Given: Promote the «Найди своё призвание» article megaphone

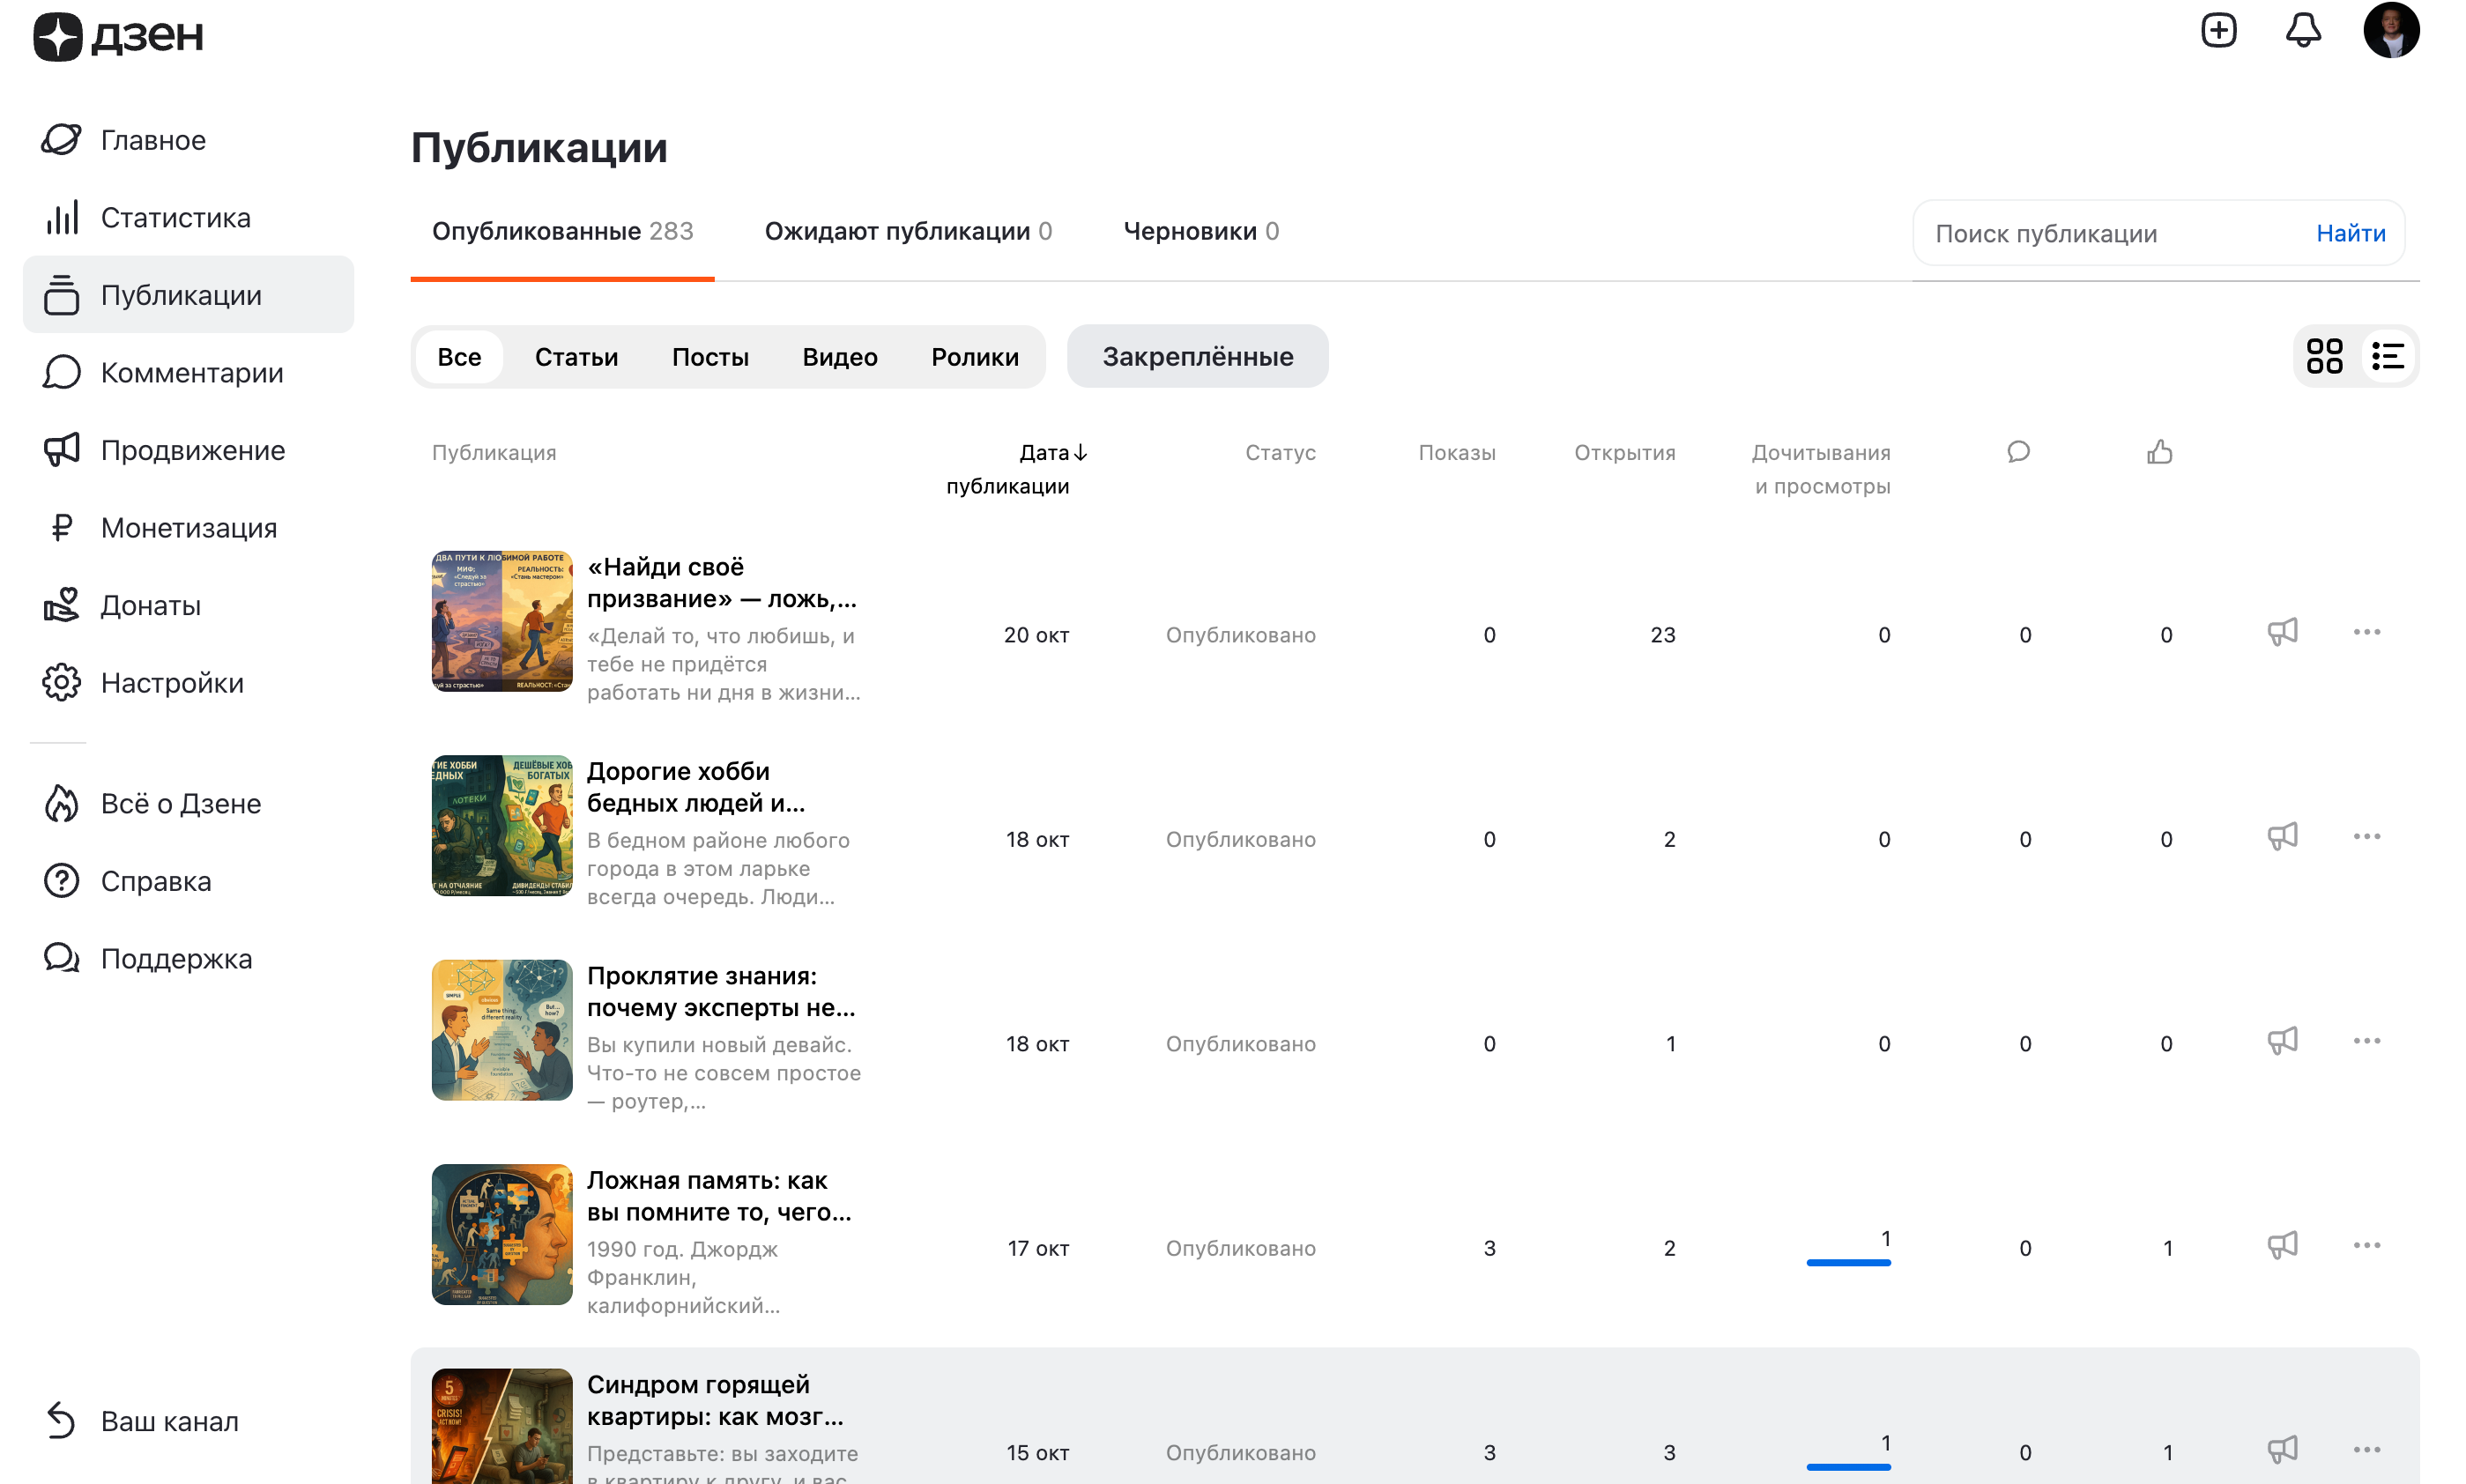Looking at the screenshot, I should 2281,633.
